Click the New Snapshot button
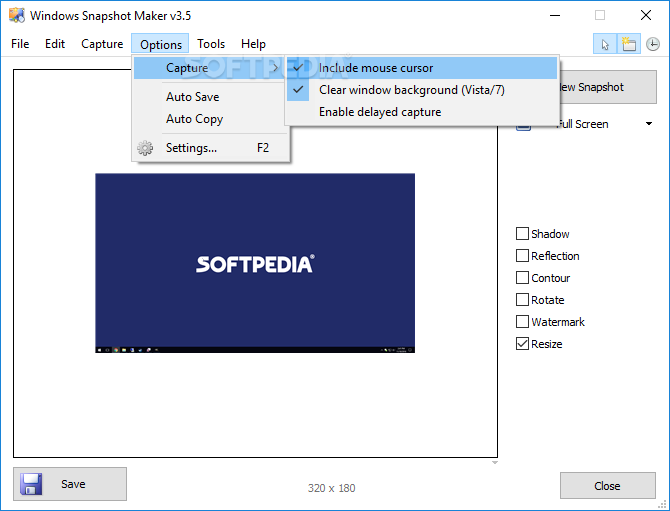 pos(608,87)
